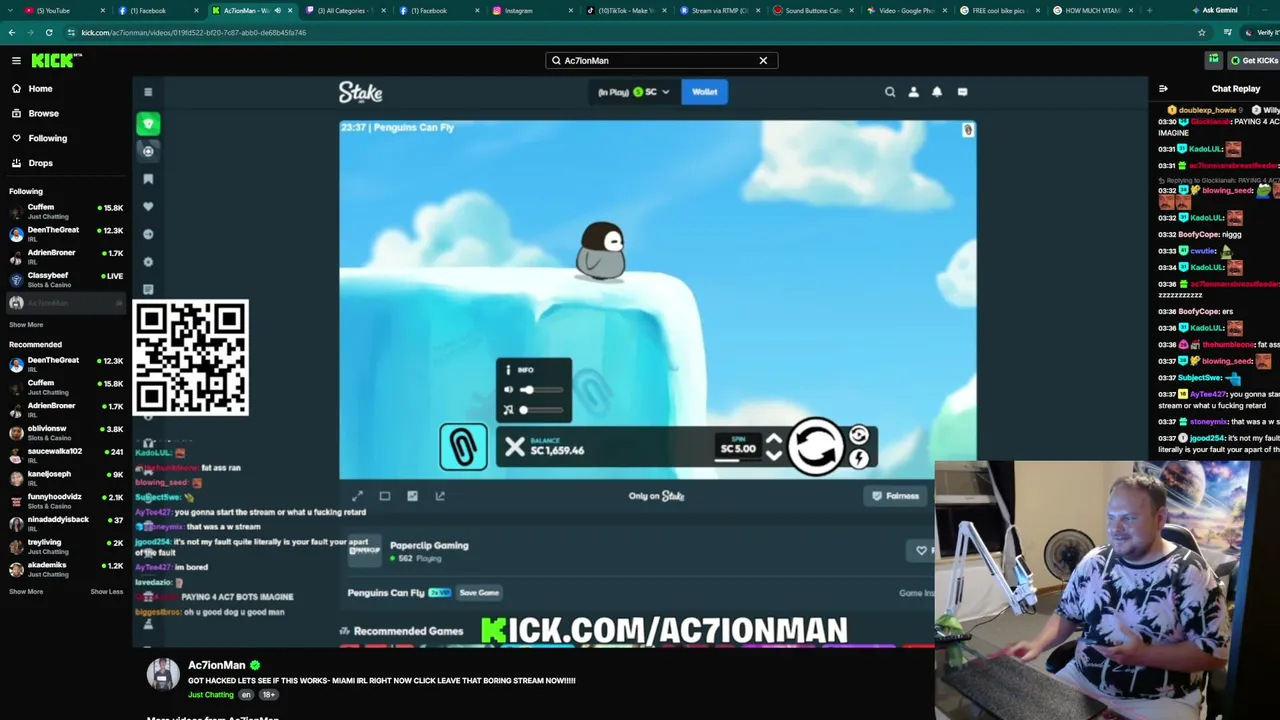Open the Stake user profile icon
Viewport: 1280px width, 720px height.
tap(913, 92)
